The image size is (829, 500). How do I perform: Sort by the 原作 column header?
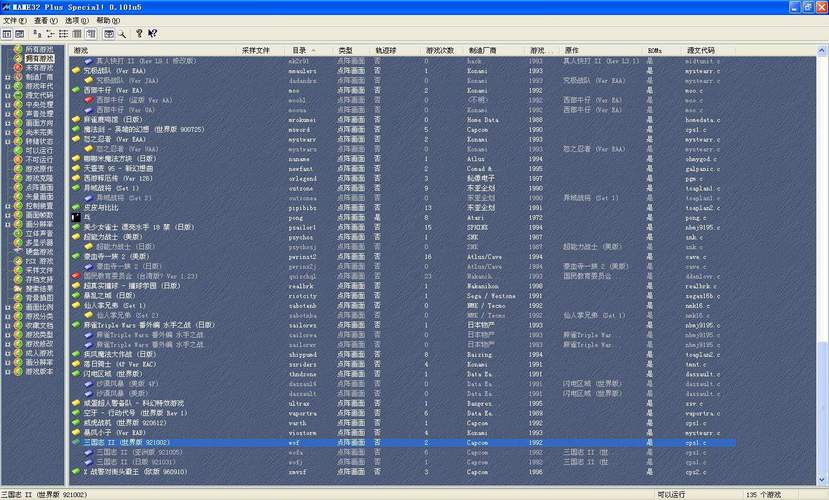coord(602,50)
